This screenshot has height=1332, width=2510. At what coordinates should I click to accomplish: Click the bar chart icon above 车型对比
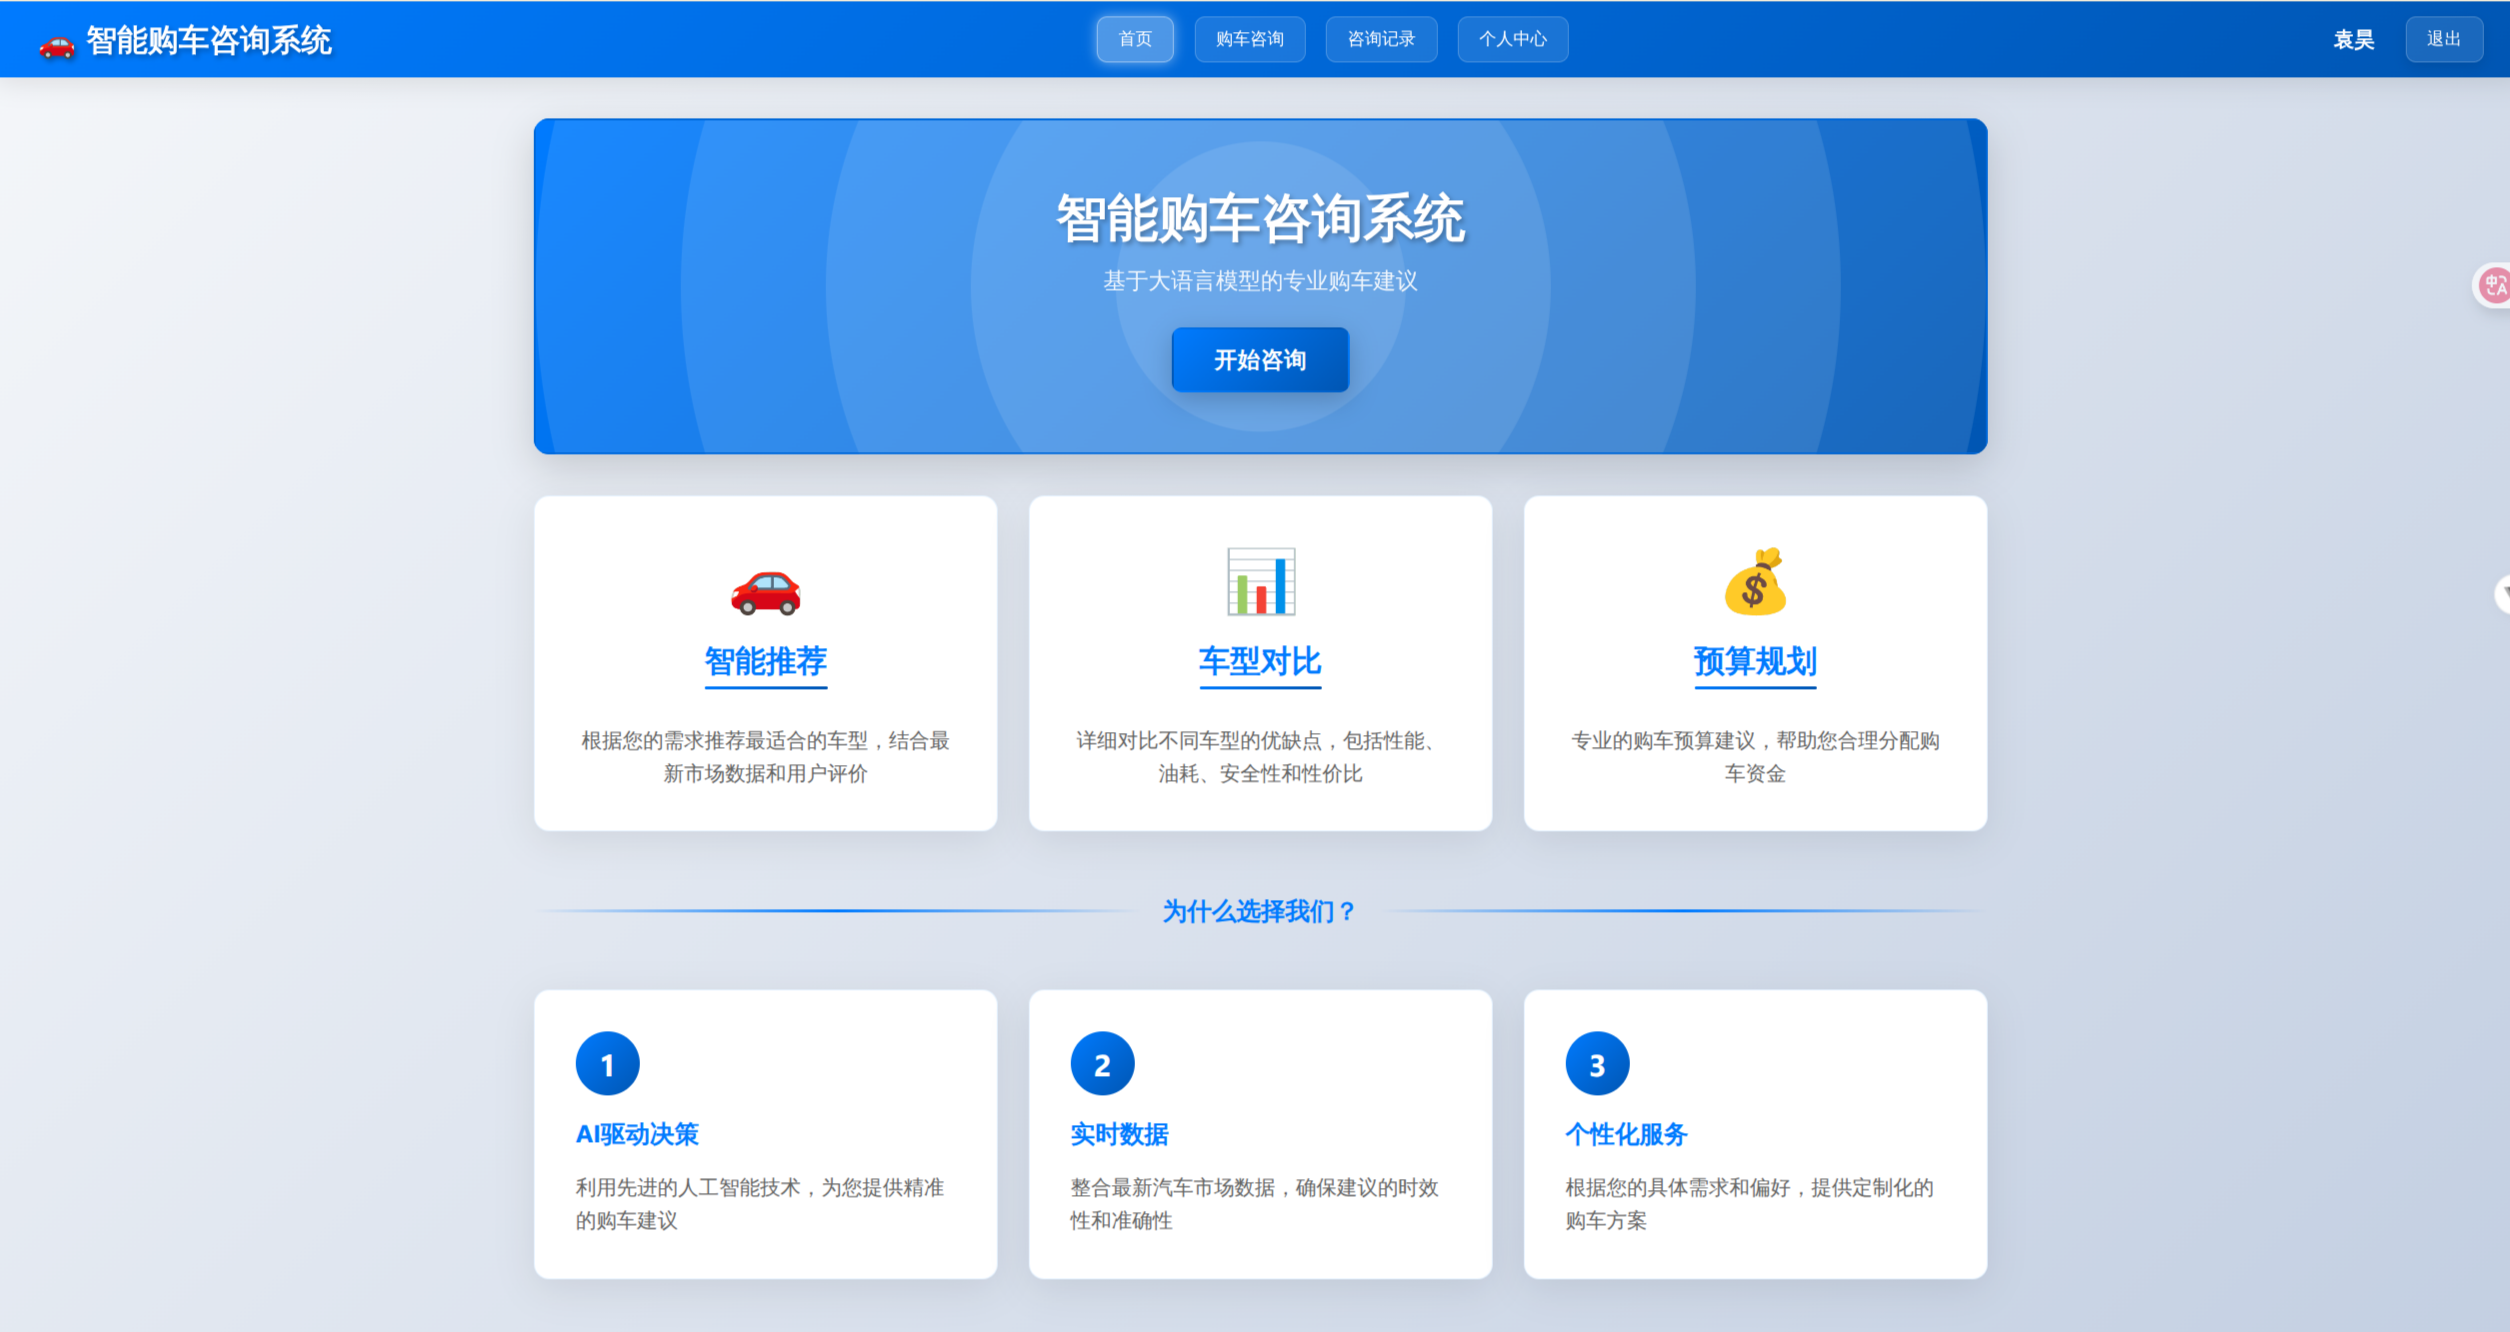[1260, 582]
